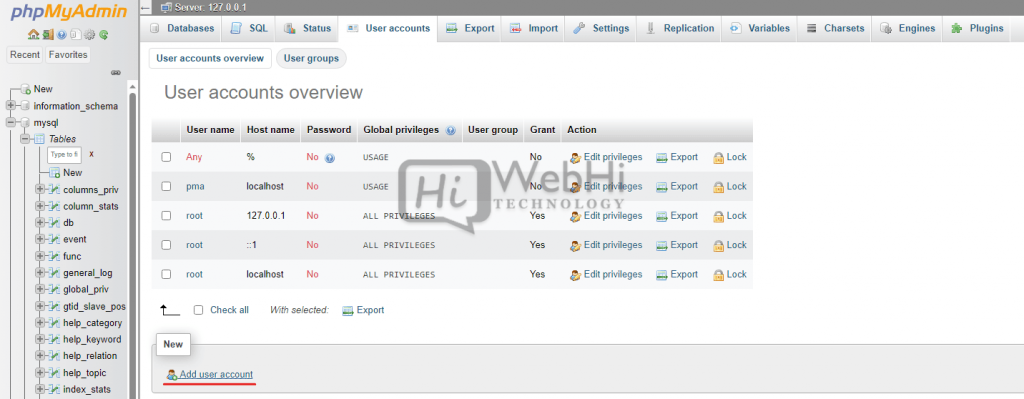Click the Password help info icon for Any user
Screen dimensions: 1024x399
point(330,157)
